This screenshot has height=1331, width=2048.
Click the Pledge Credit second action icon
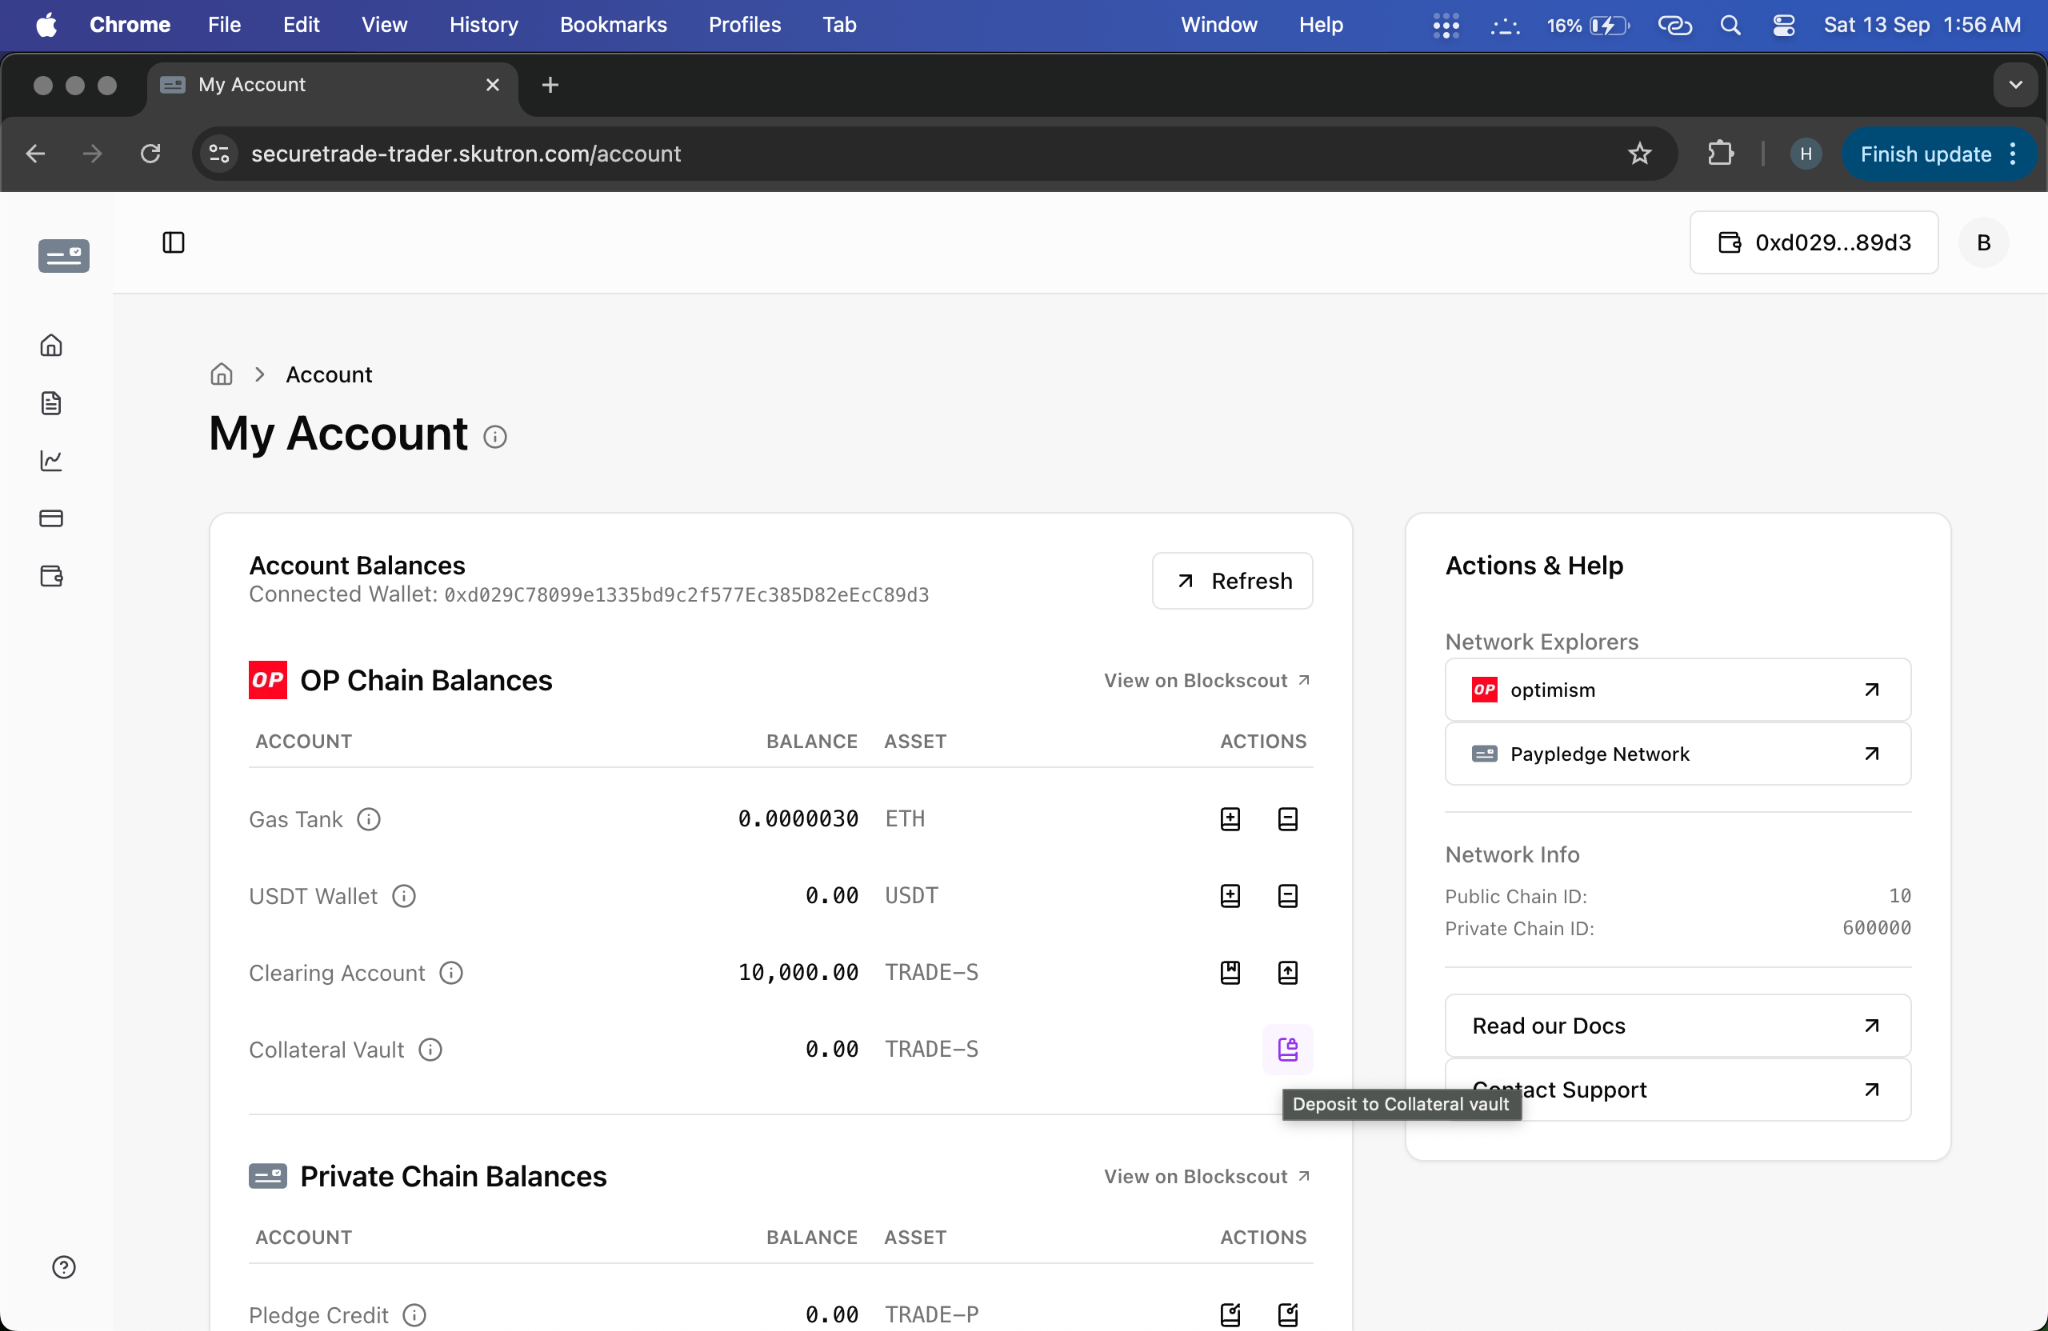(x=1288, y=1314)
